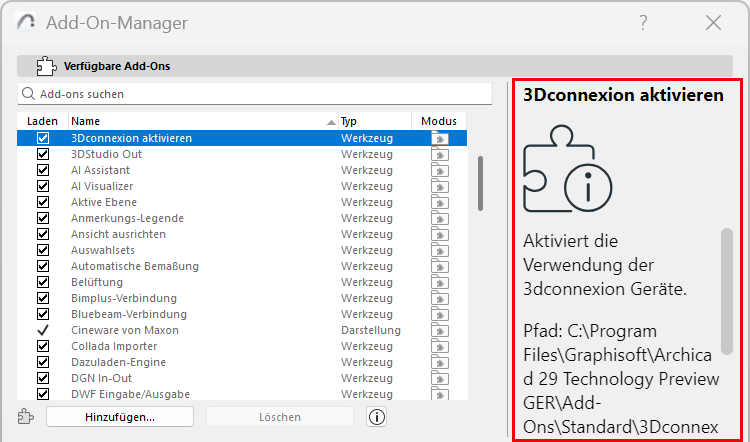Click Darstellung type of Cineware row
The image size is (750, 442).
coord(371,331)
